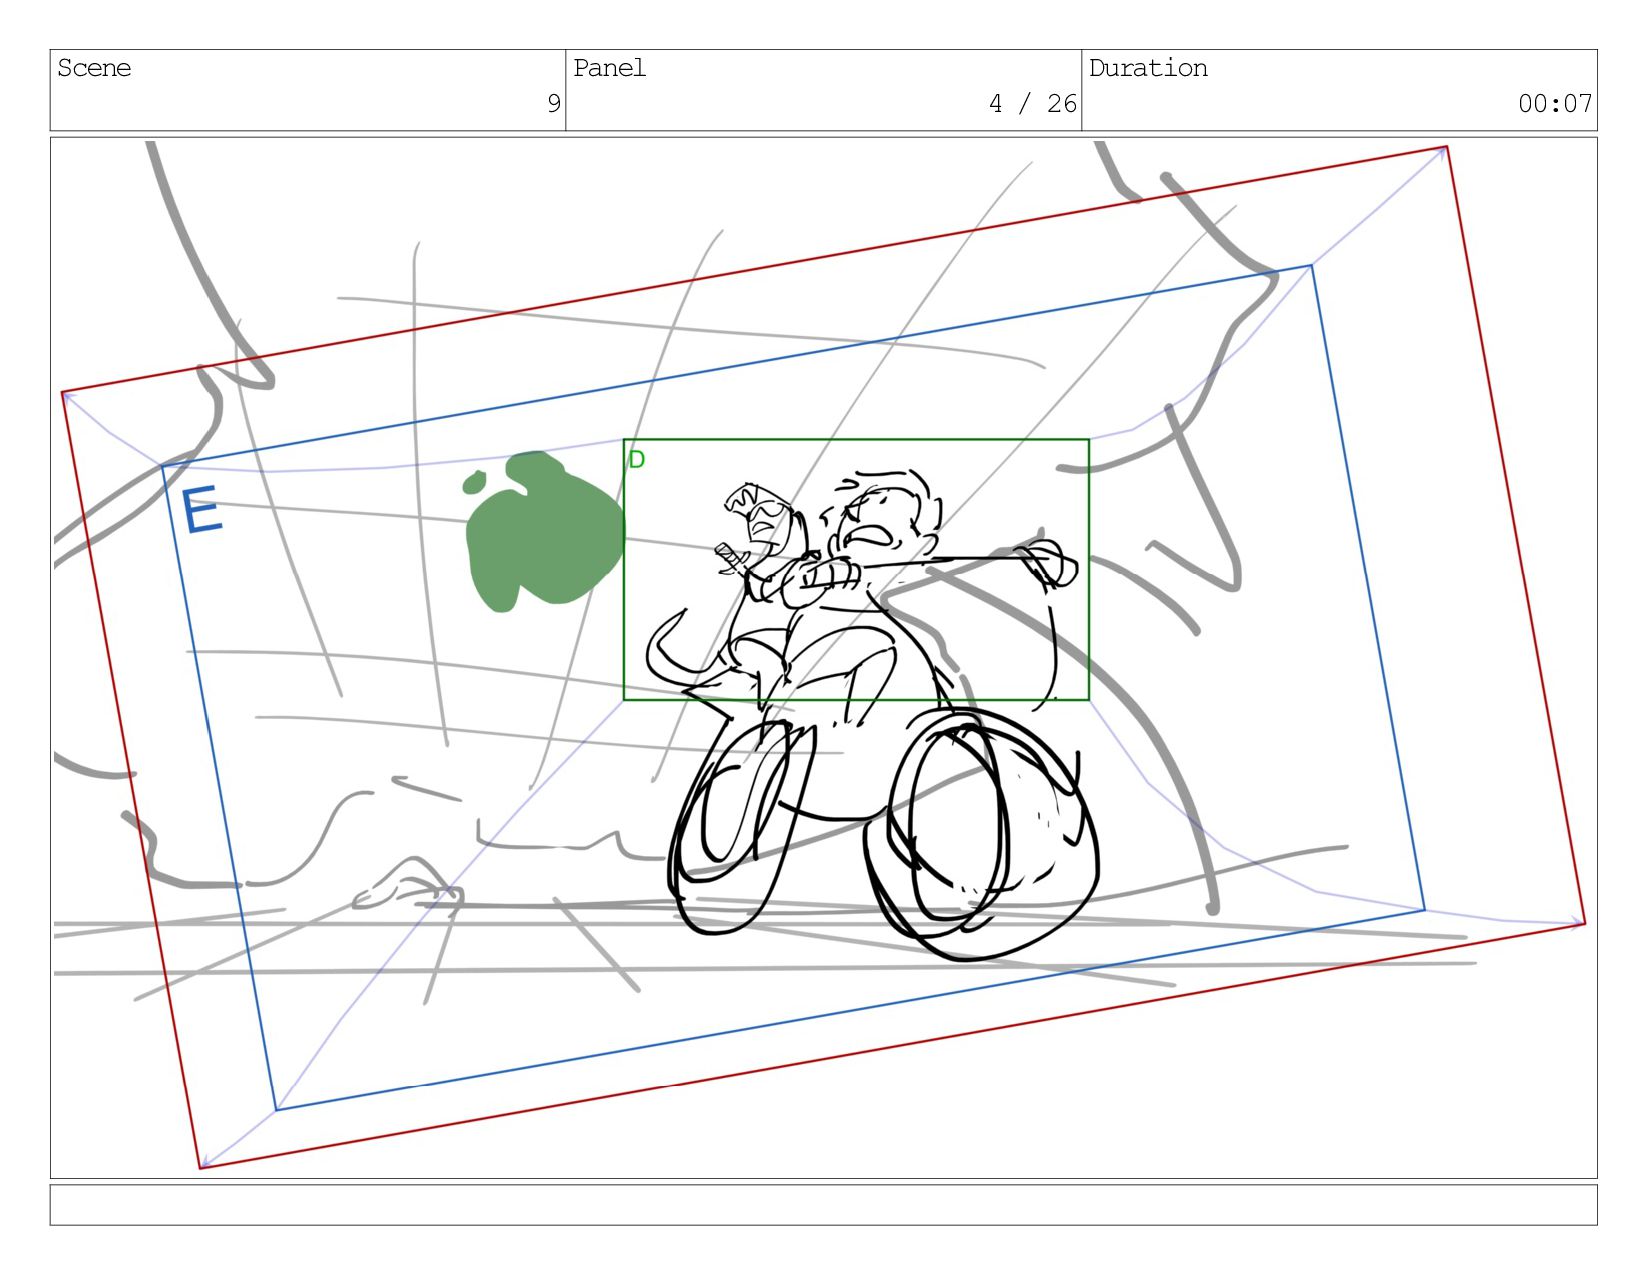Viewport: 1650px width, 1275px height.
Task: Click the Panel header label
Action: tap(609, 68)
